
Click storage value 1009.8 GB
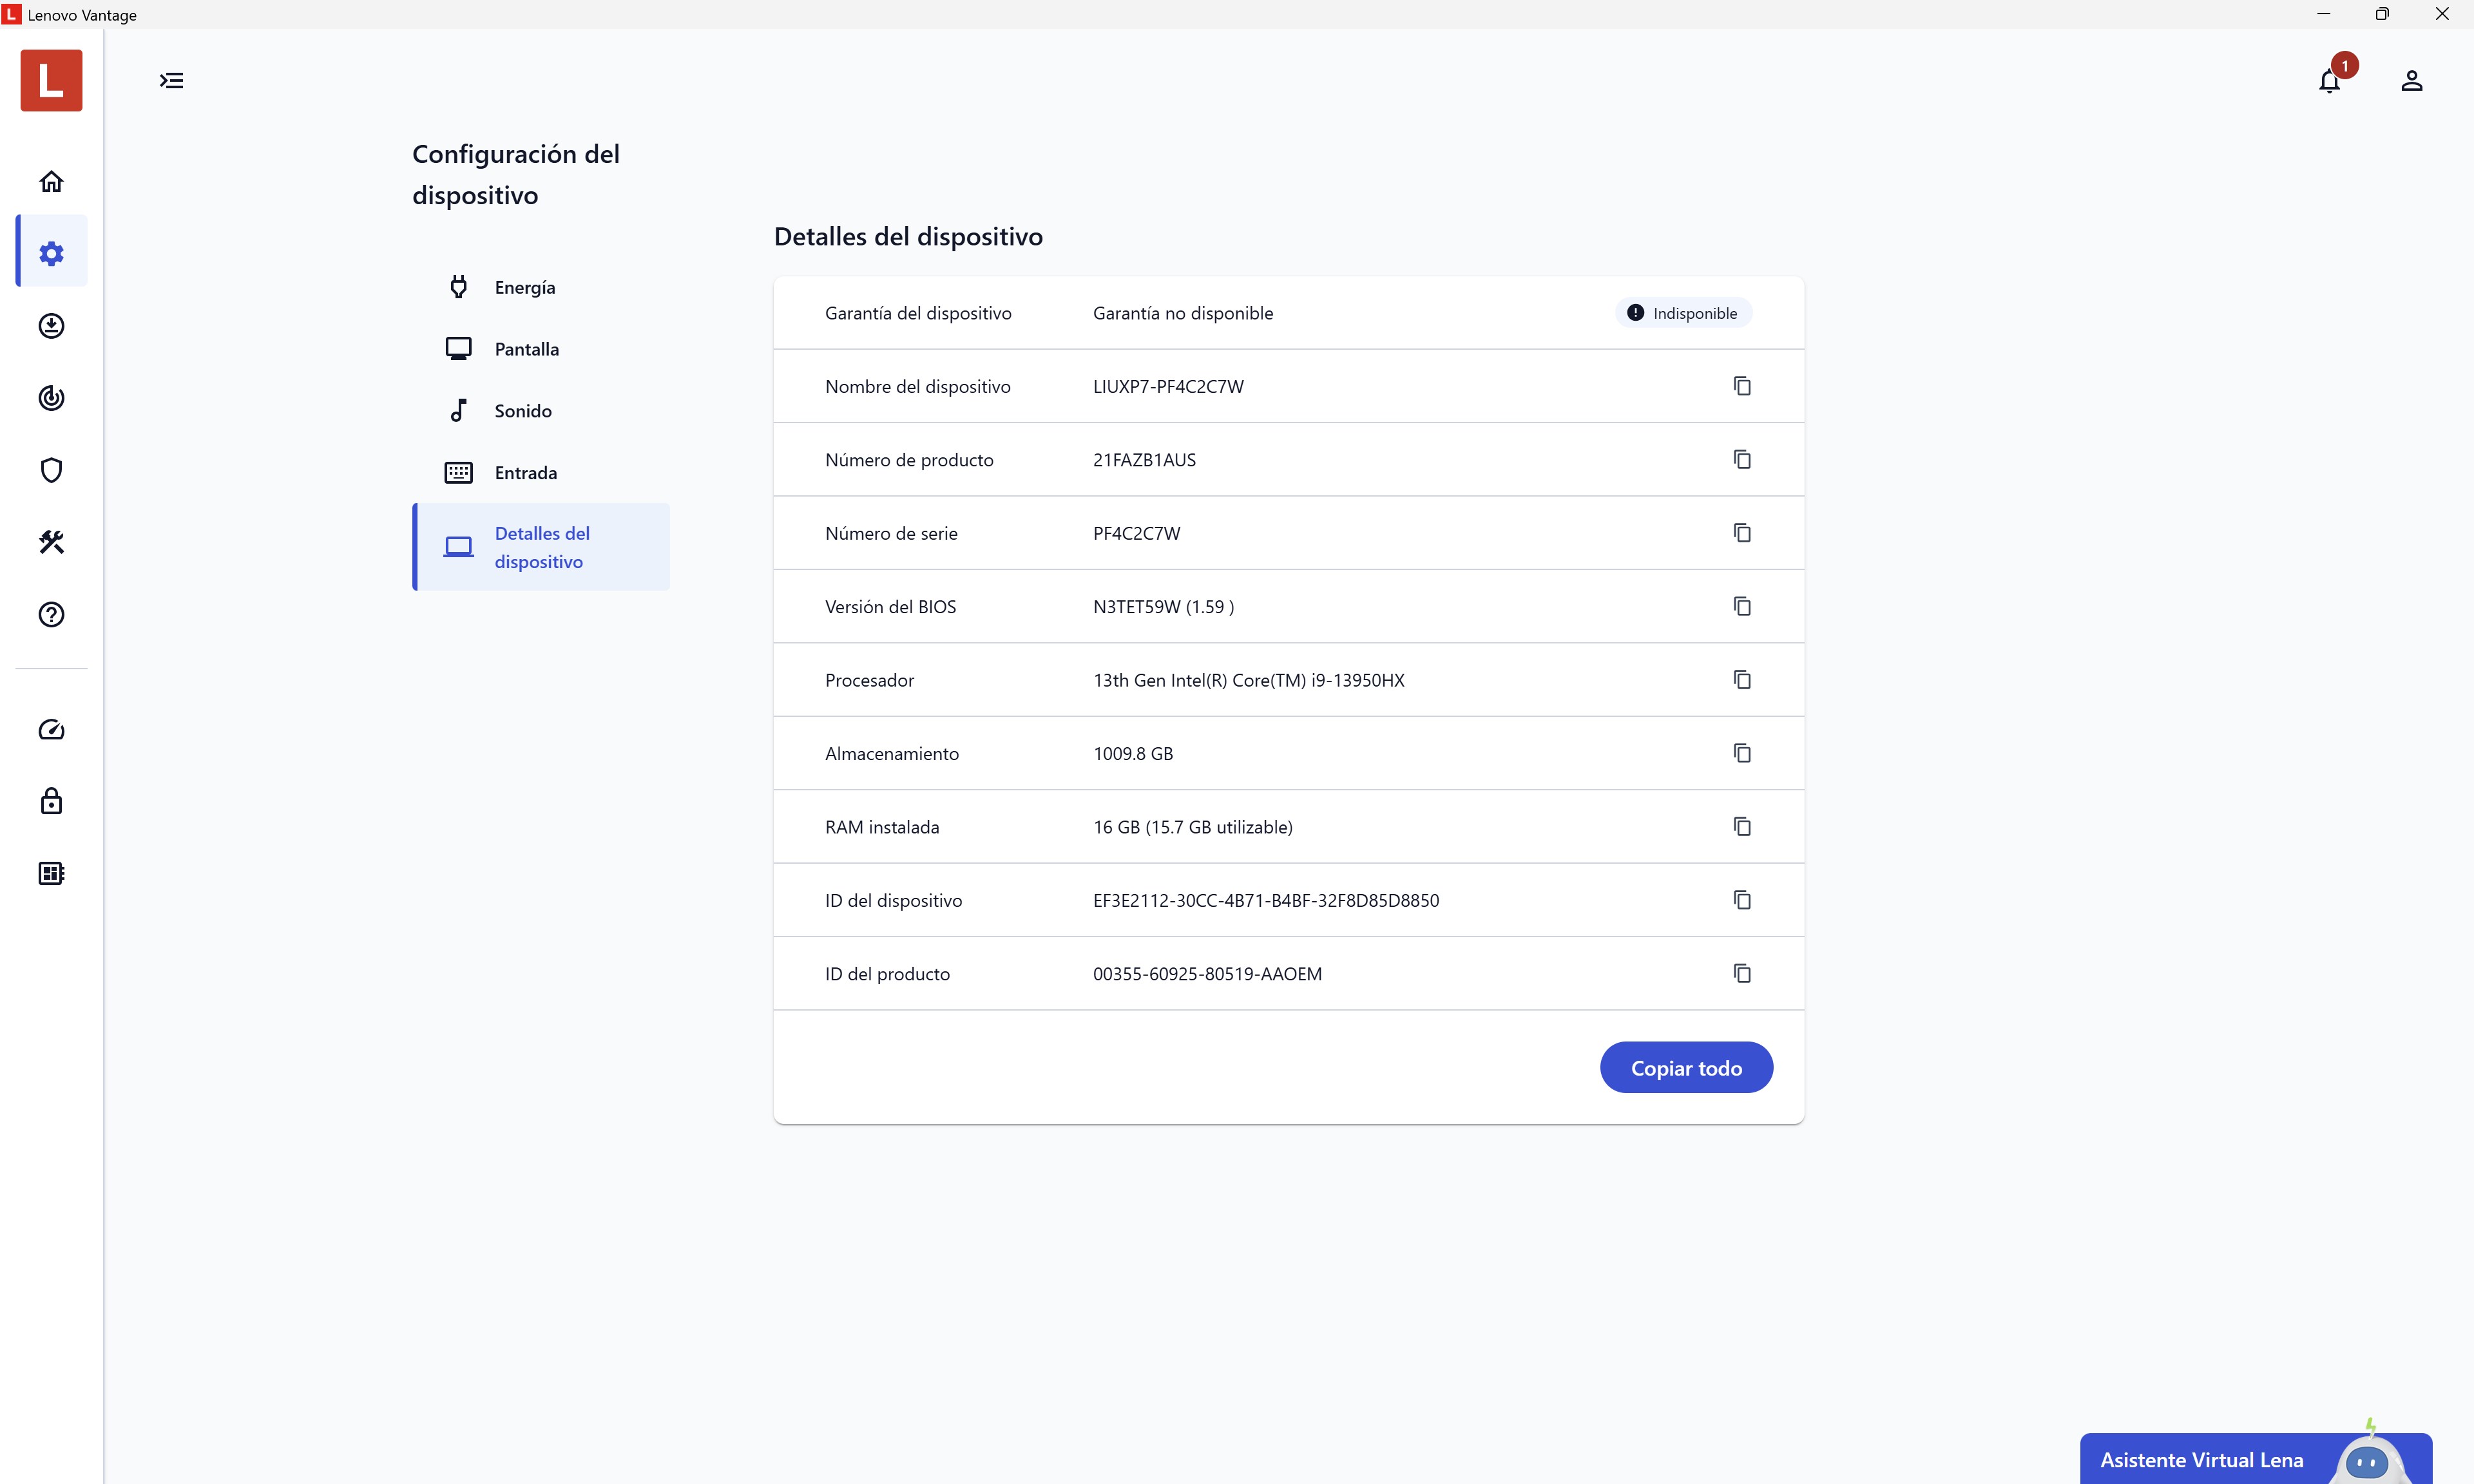[x=1133, y=754]
